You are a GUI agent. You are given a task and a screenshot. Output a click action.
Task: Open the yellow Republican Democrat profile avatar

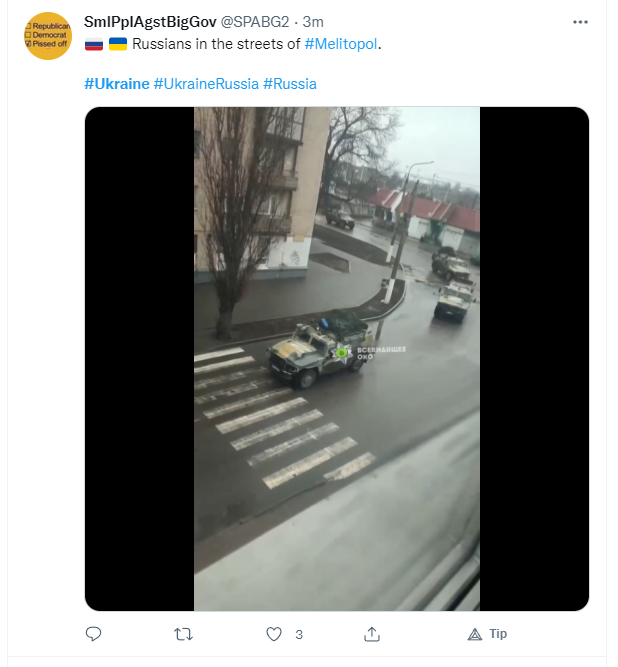(x=48, y=36)
